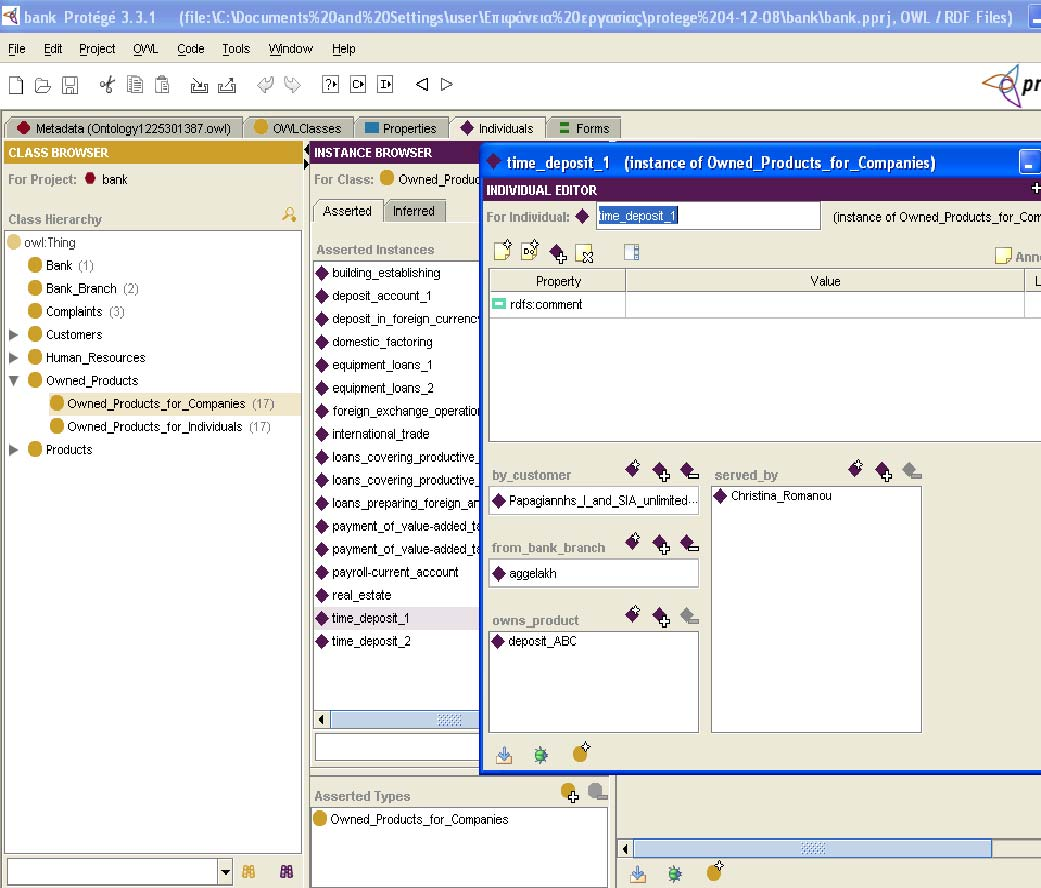Select the payroll-current_account instance
The width and height of the screenshot is (1041, 888).
395,572
